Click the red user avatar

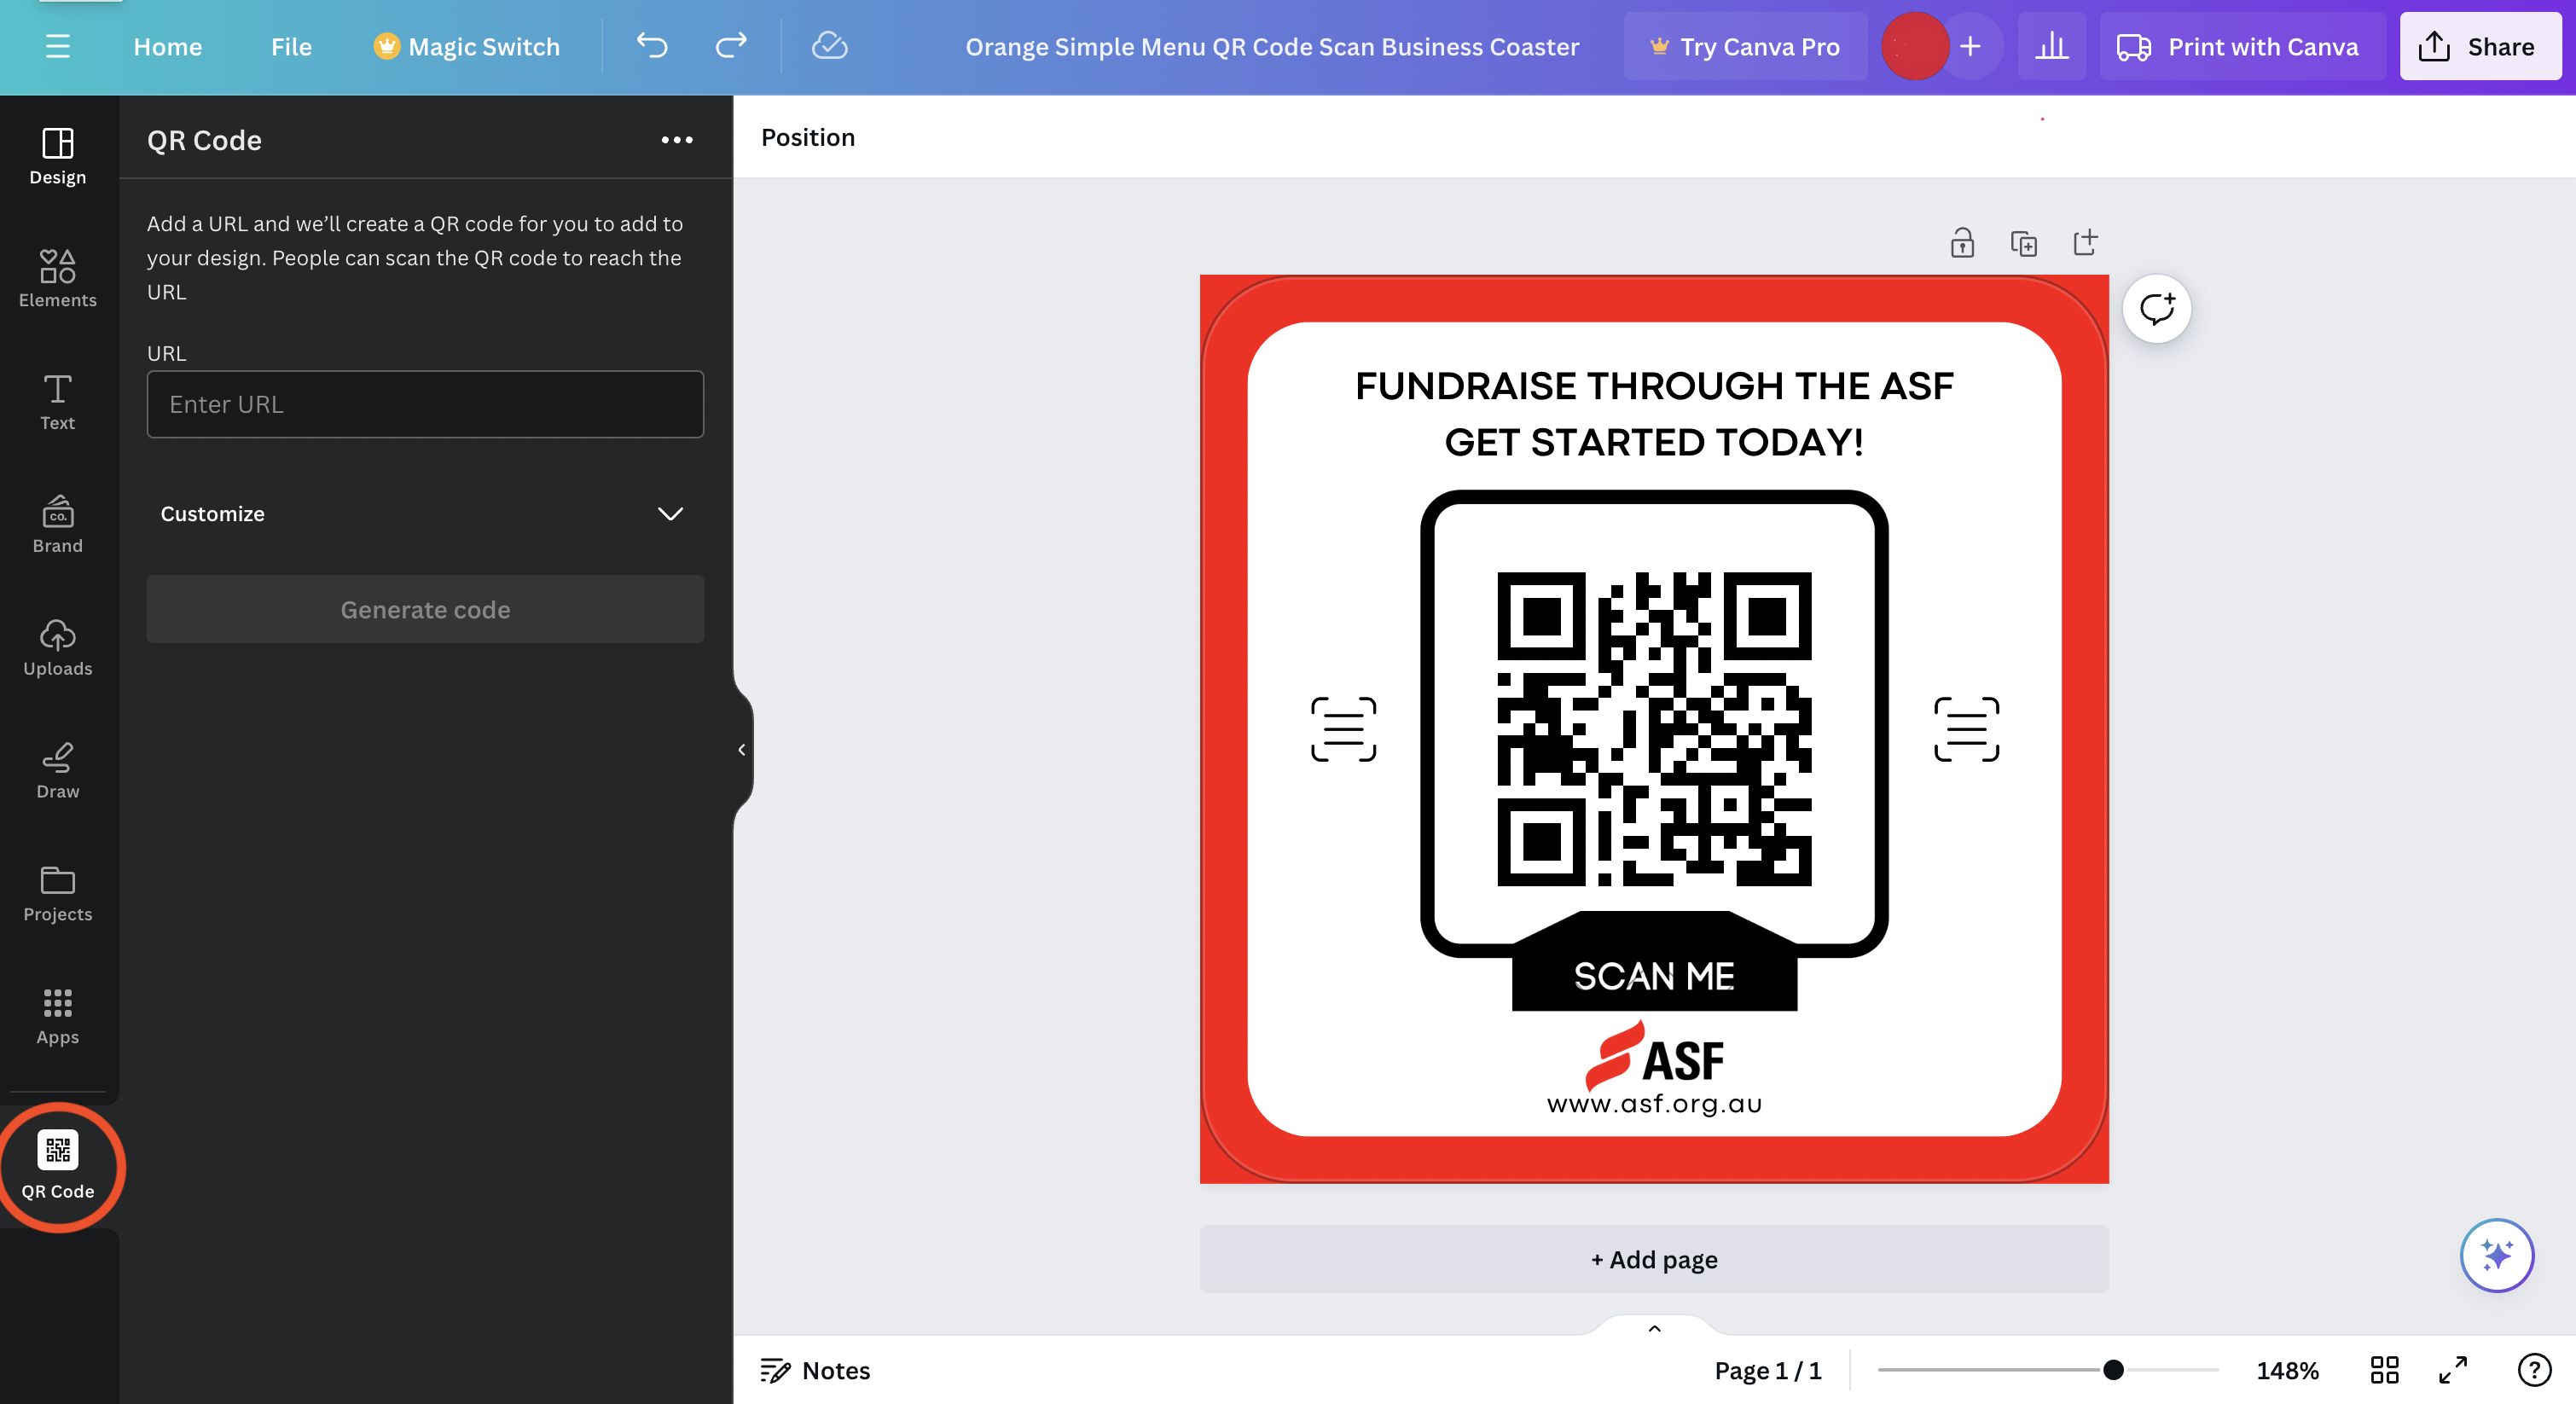[x=1914, y=46]
